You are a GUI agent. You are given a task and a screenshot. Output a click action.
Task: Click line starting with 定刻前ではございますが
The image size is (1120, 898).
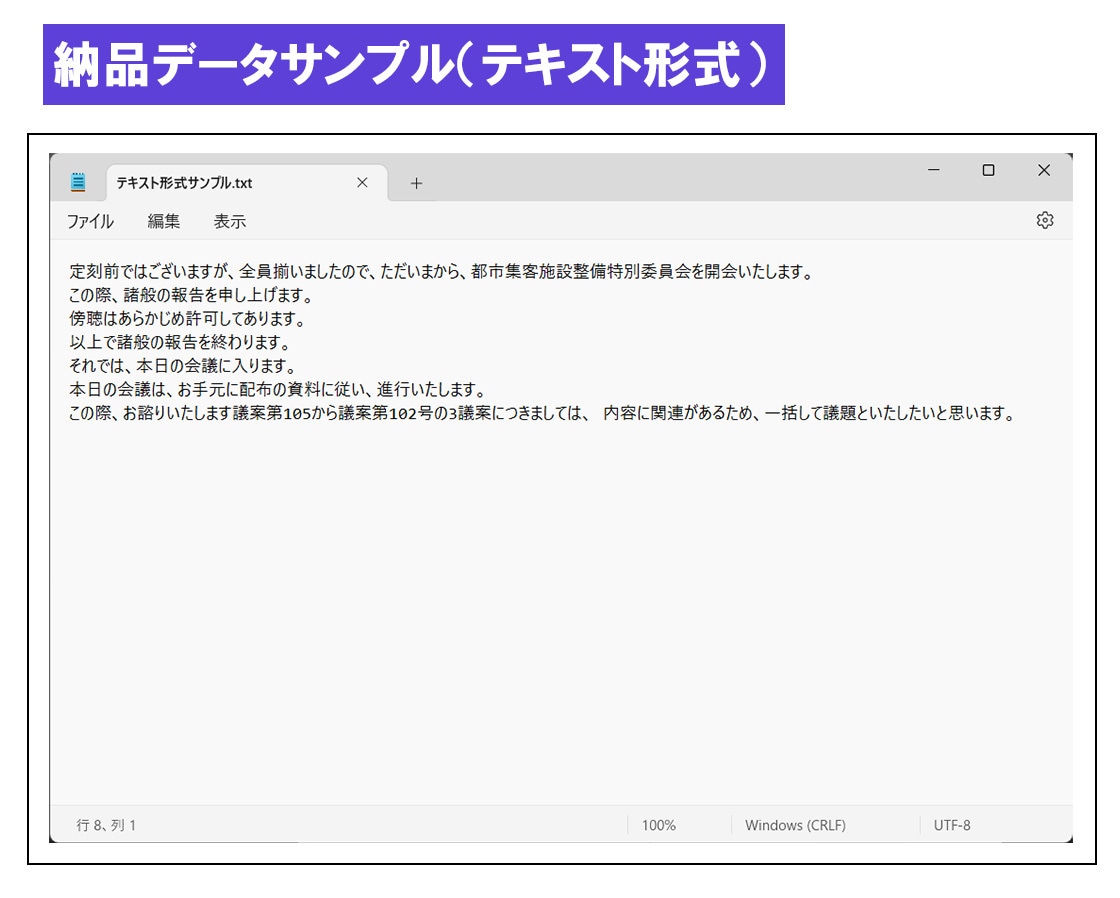tap(441, 271)
